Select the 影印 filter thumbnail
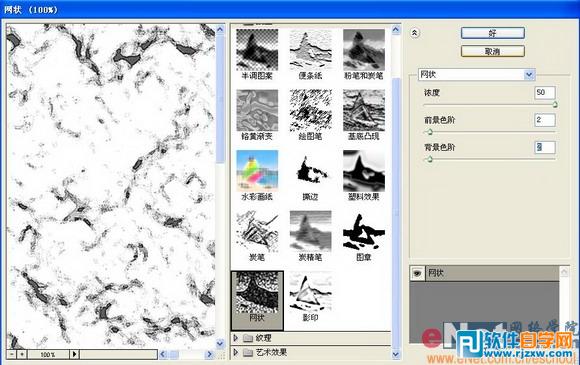580x365 pixels. [310, 292]
